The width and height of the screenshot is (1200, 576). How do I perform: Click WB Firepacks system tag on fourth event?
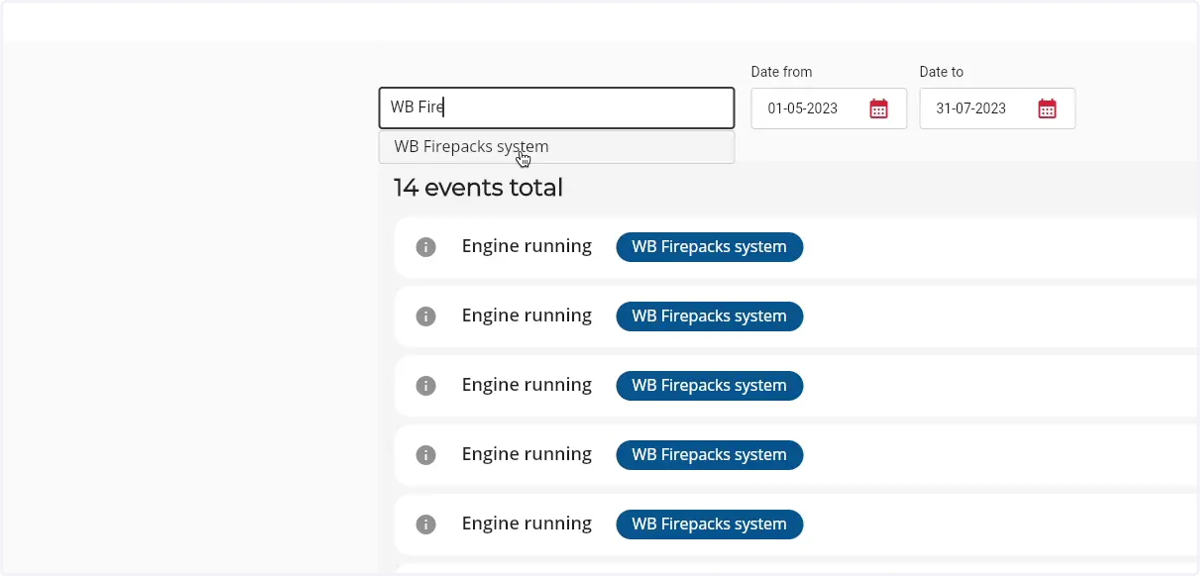[709, 455]
